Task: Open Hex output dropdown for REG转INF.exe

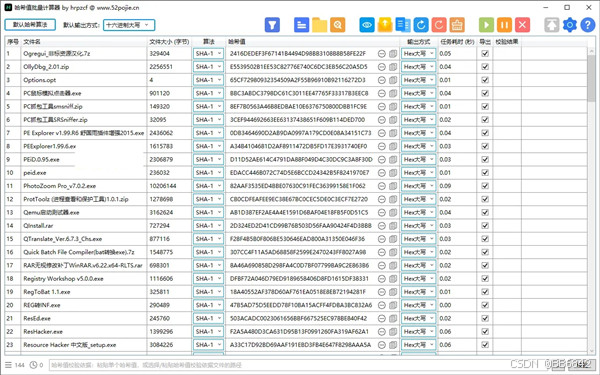Action: coord(418,305)
